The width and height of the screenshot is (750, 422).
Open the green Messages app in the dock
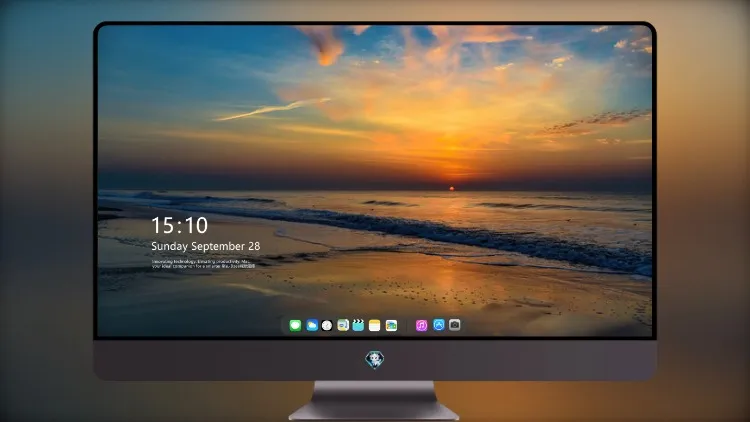pyautogui.click(x=295, y=325)
